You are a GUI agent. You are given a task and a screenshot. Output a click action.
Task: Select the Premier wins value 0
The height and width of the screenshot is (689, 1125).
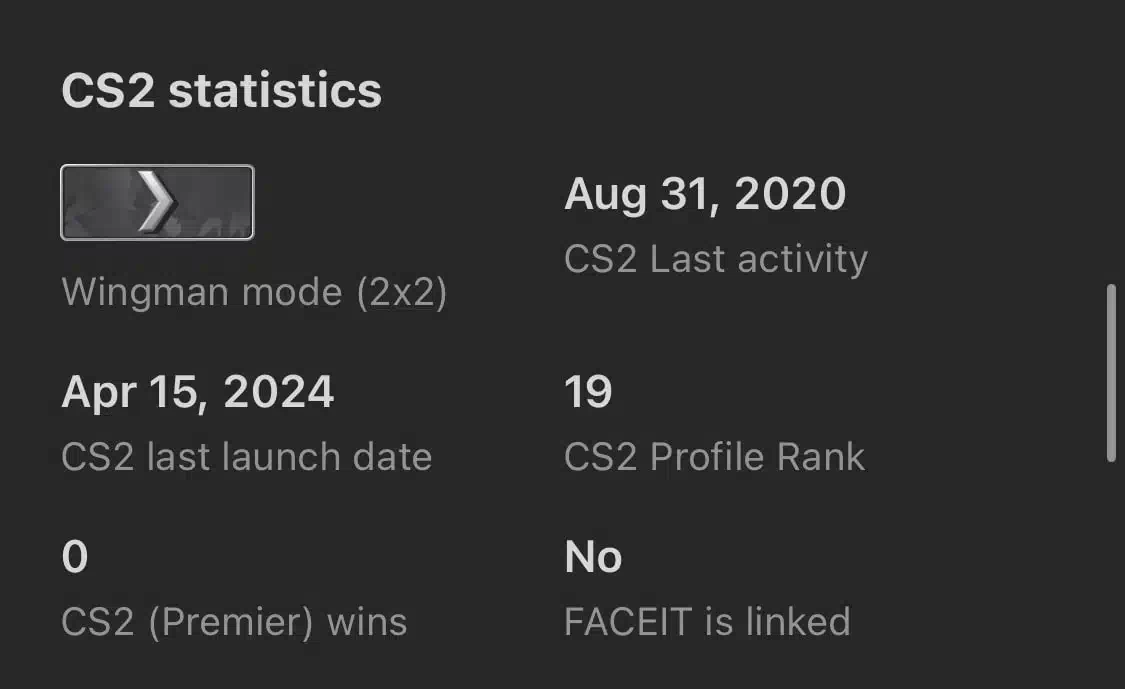click(x=75, y=557)
